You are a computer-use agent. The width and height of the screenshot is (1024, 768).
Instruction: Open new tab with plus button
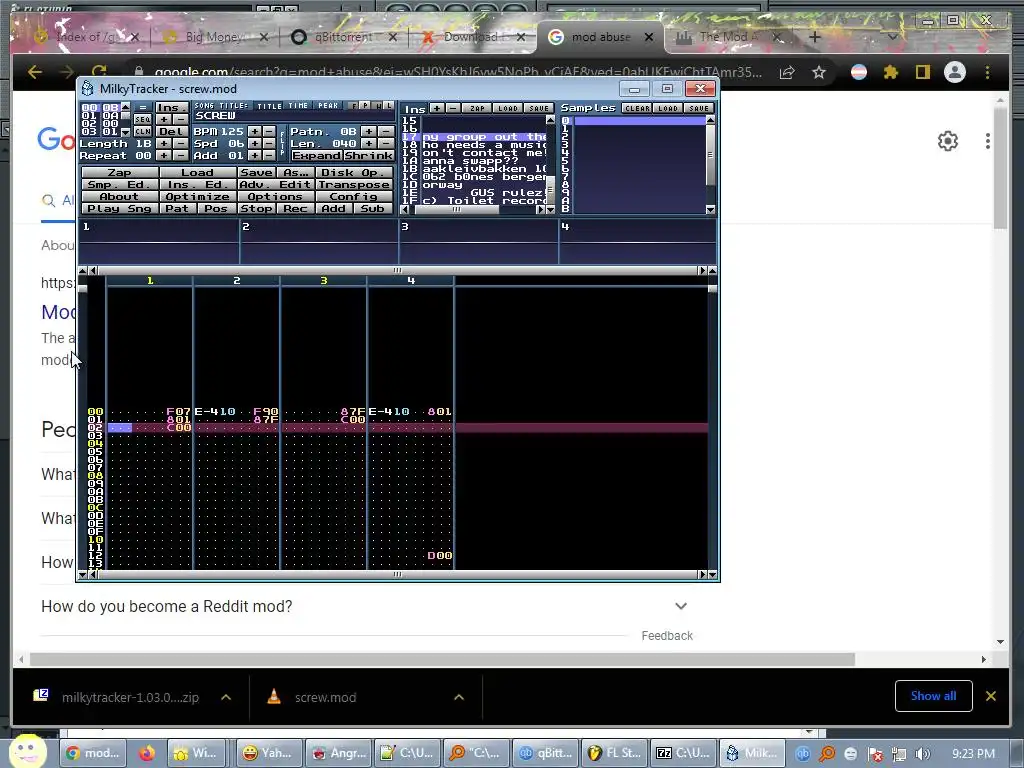click(814, 37)
